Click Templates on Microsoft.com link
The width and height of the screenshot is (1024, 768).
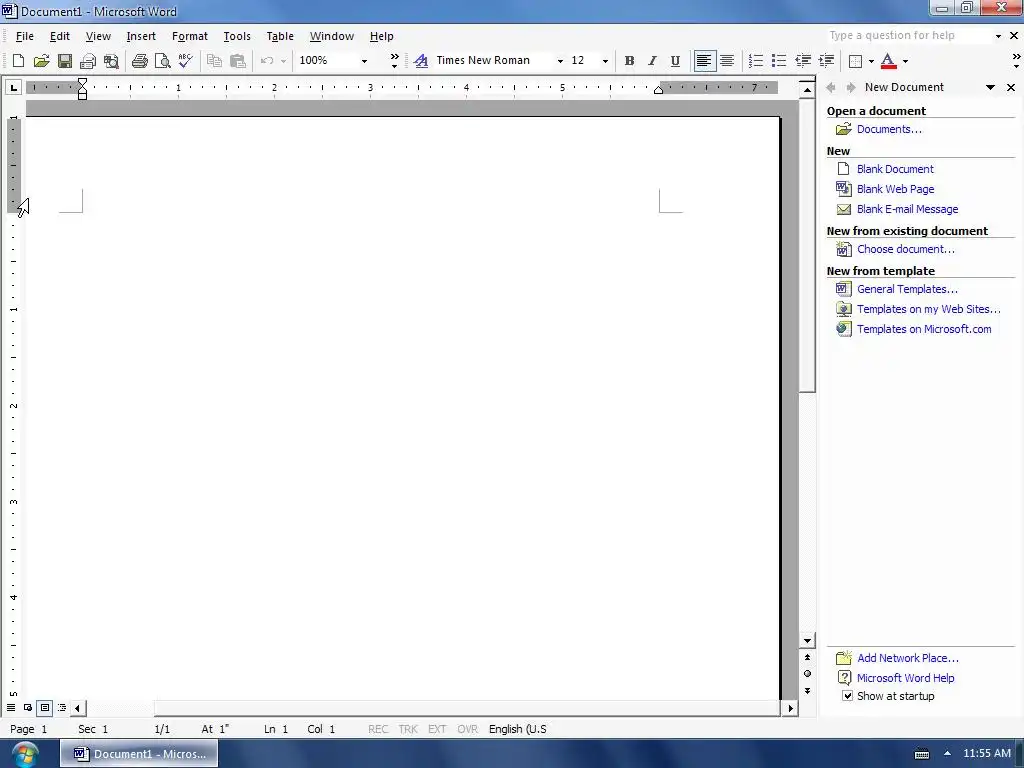pyautogui.click(x=924, y=329)
